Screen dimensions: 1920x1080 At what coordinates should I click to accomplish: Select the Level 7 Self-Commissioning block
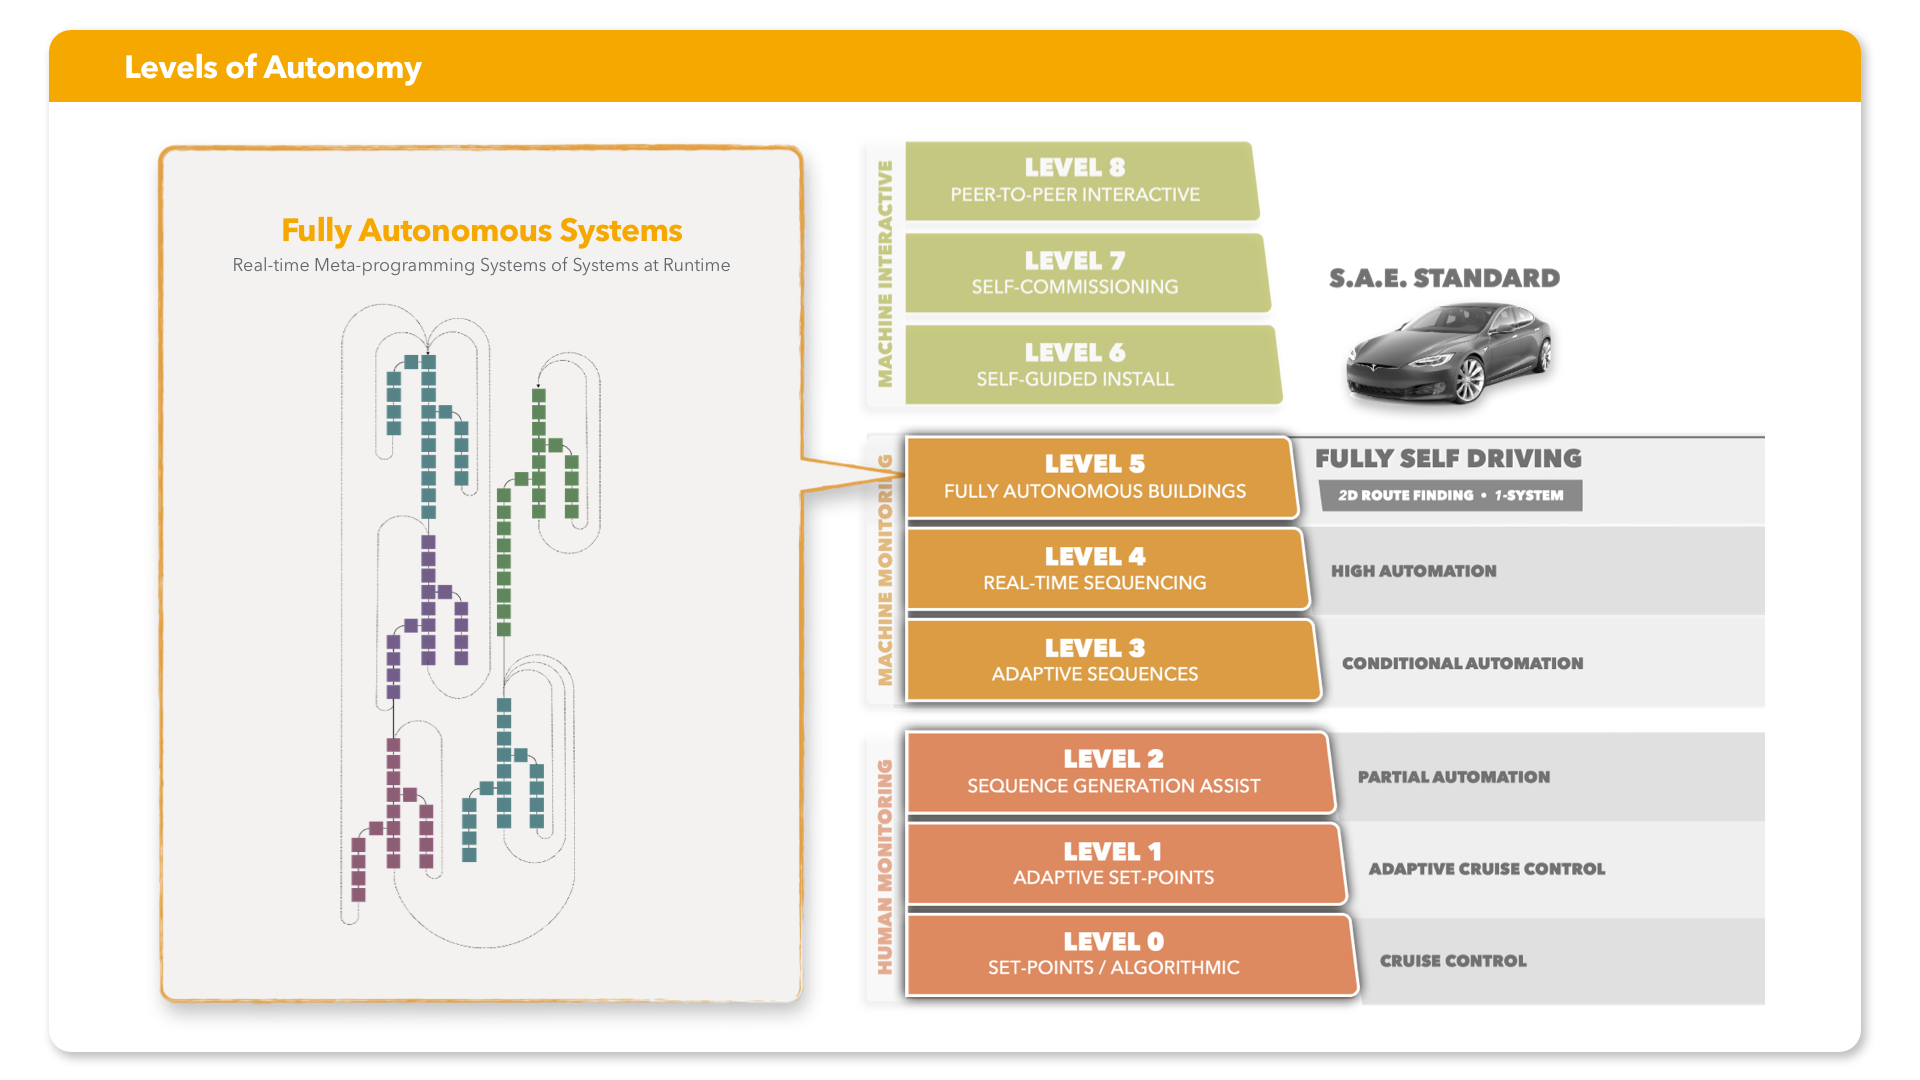1087,273
